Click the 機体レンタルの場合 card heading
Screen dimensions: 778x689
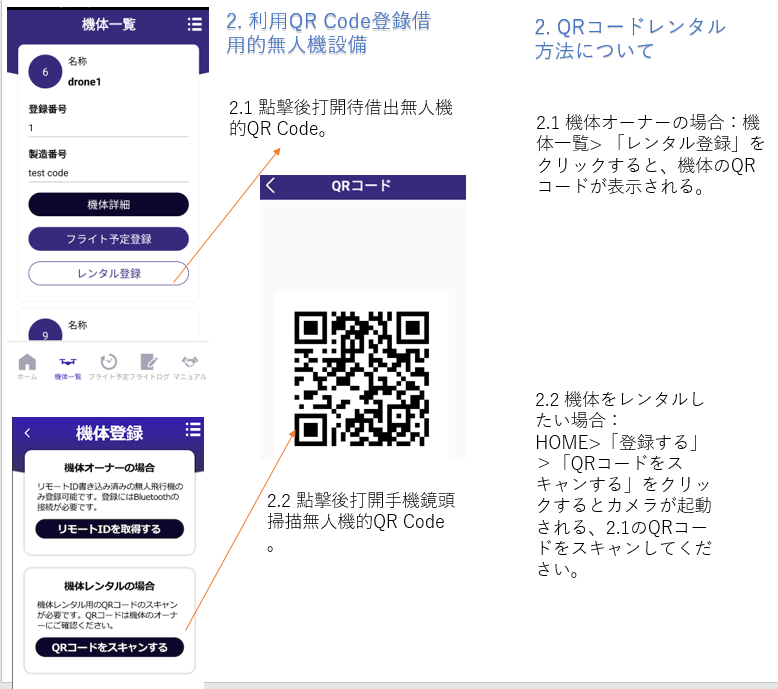109,586
